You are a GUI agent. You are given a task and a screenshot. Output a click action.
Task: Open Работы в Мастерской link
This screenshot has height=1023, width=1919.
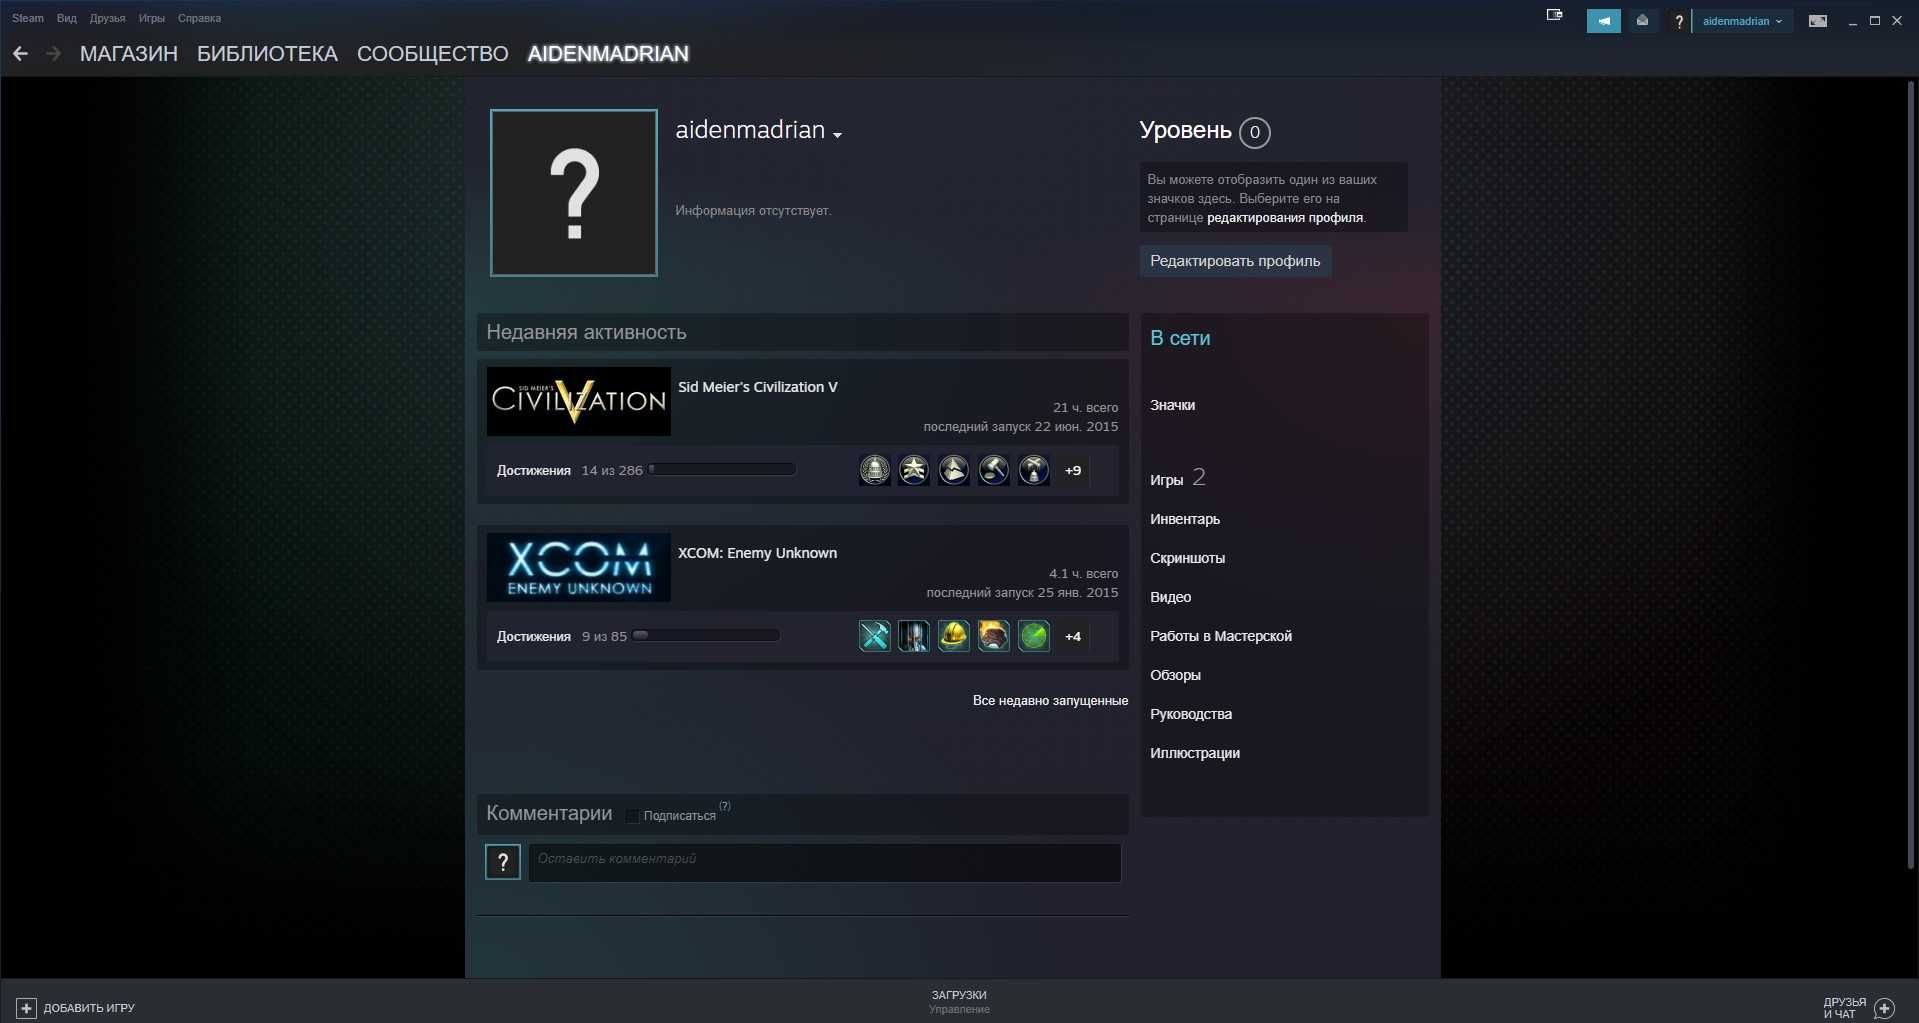(1221, 636)
